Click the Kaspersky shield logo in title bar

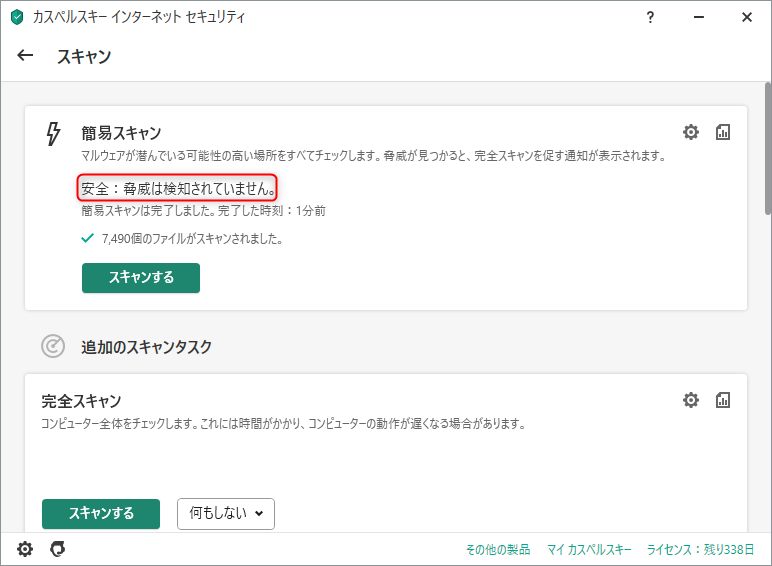pos(17,17)
